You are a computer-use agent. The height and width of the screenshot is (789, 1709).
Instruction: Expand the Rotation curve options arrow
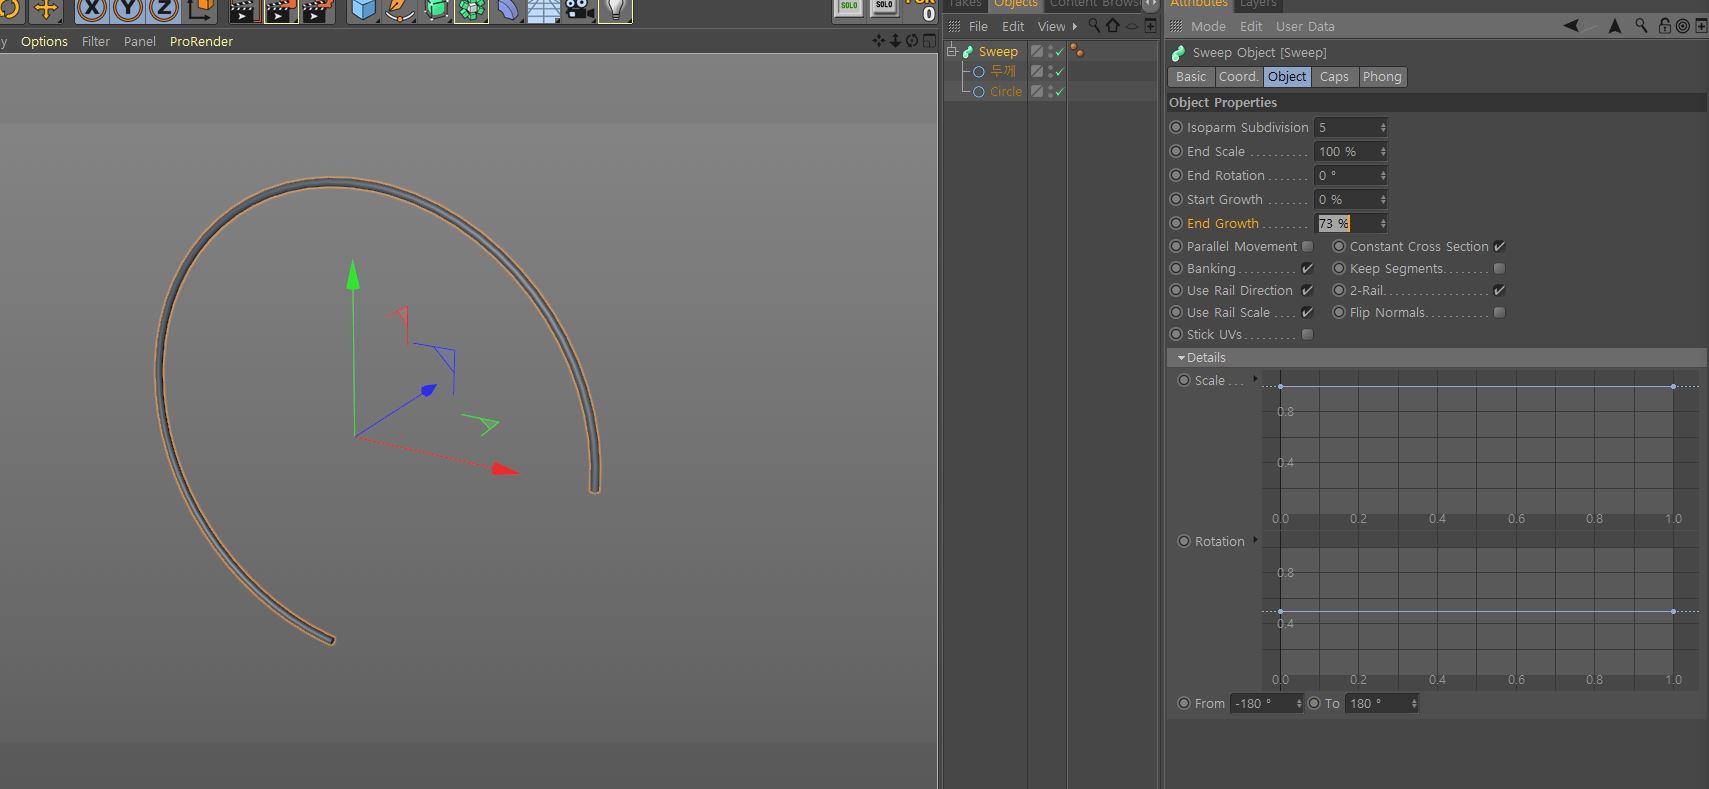point(1255,540)
